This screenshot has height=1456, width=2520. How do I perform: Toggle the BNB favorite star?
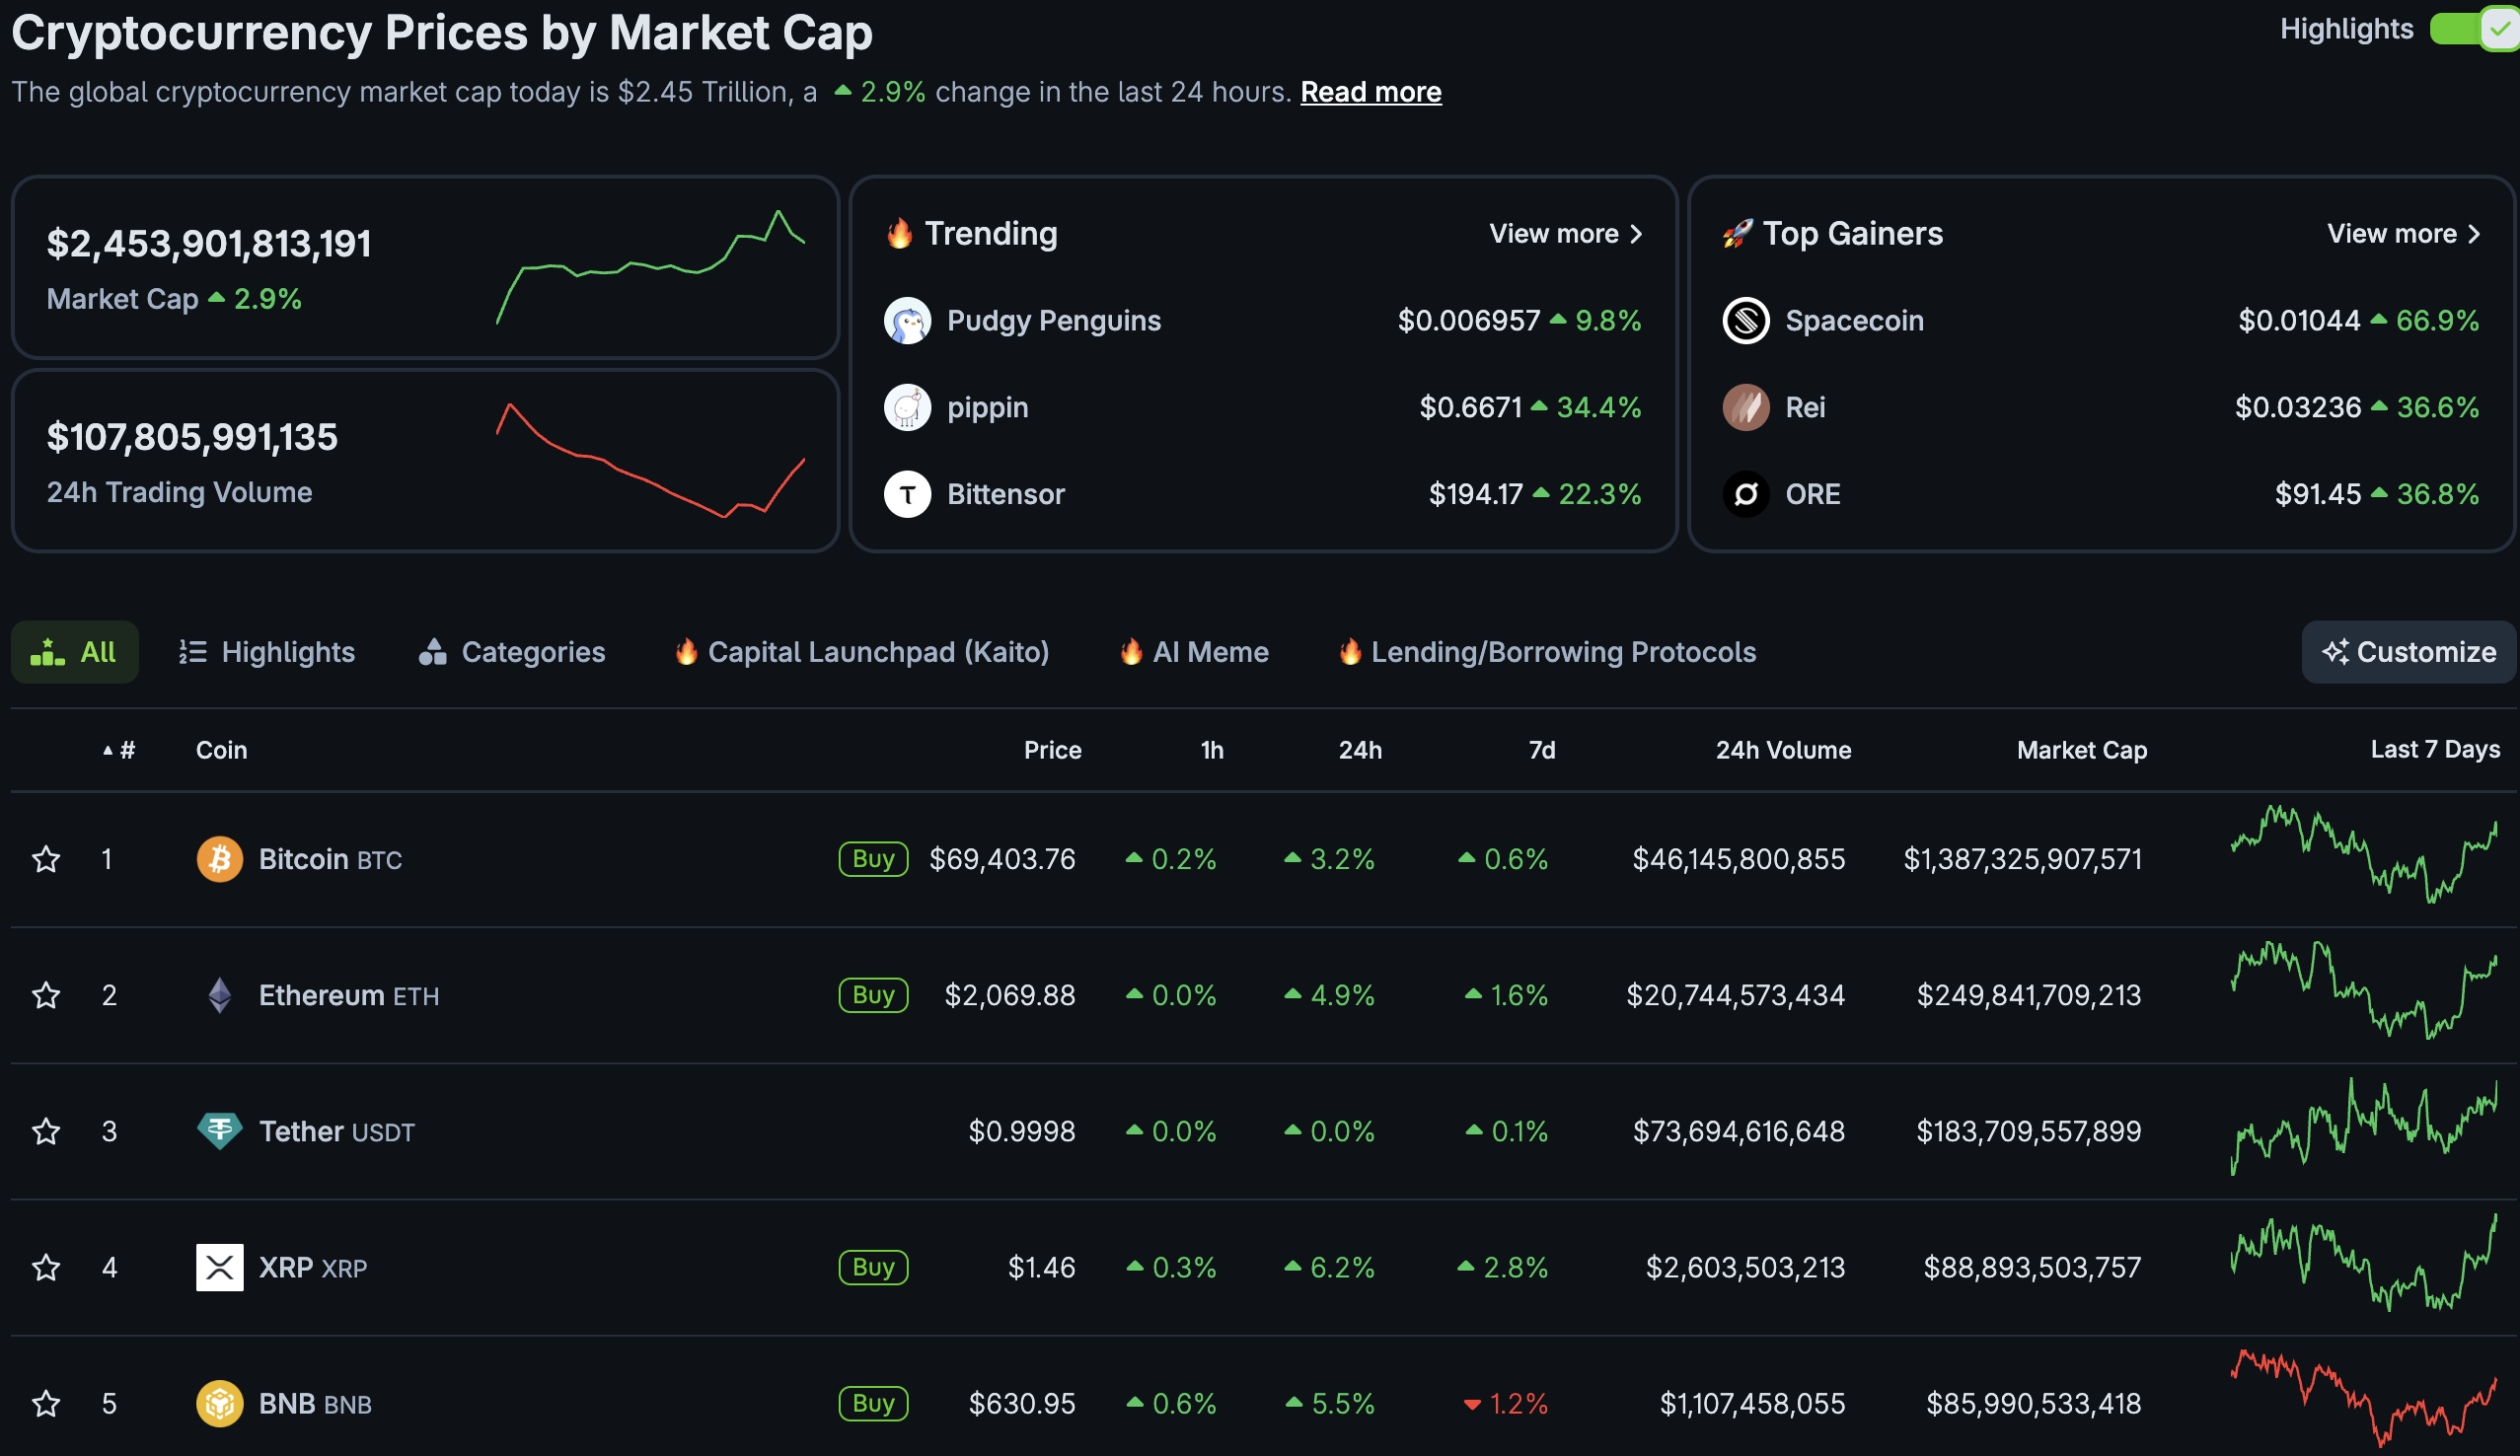[x=46, y=1403]
